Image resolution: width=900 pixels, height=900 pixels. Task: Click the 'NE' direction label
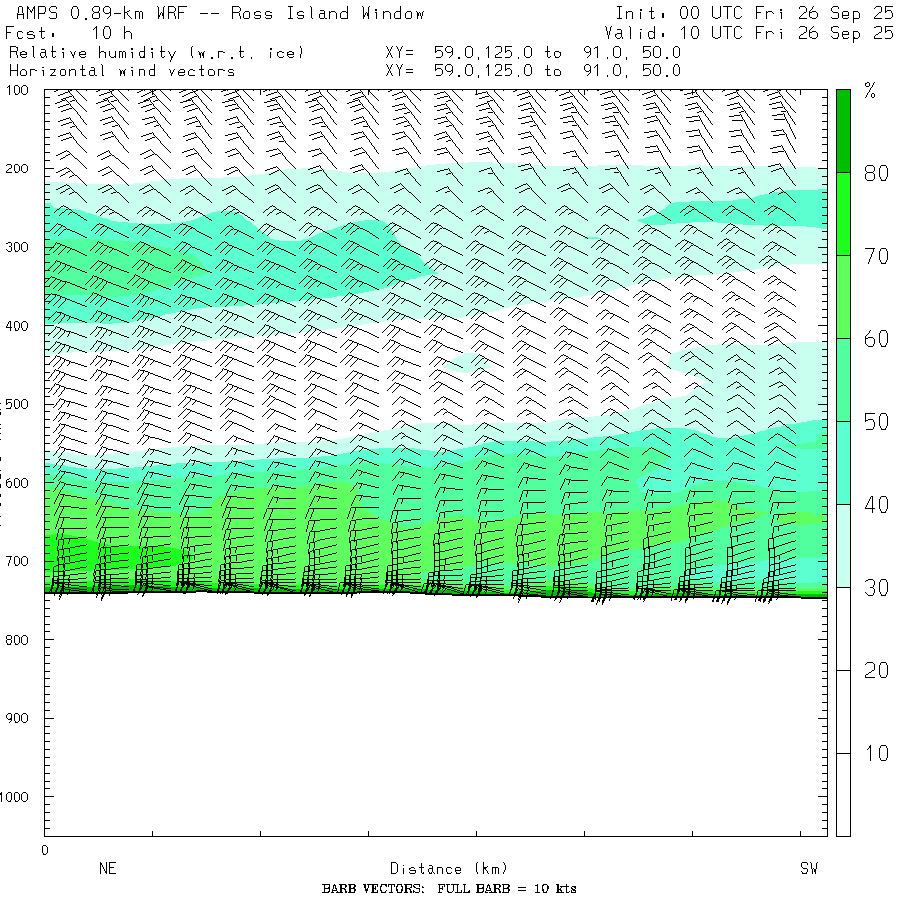(x=107, y=868)
